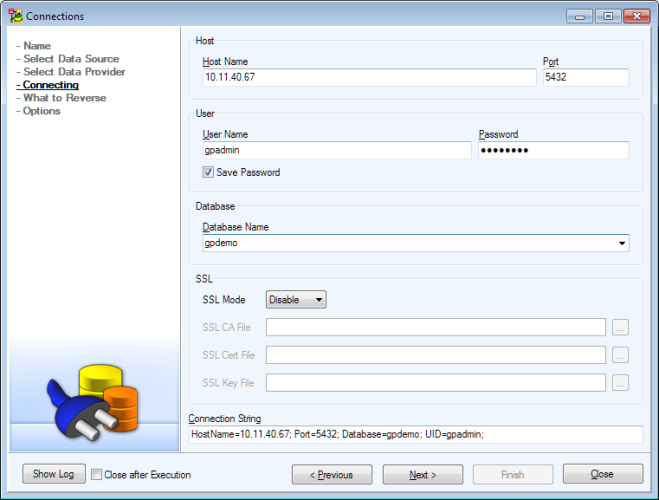The image size is (659, 500).
Task: Click the SSL Key File text field
Action: [436, 383]
